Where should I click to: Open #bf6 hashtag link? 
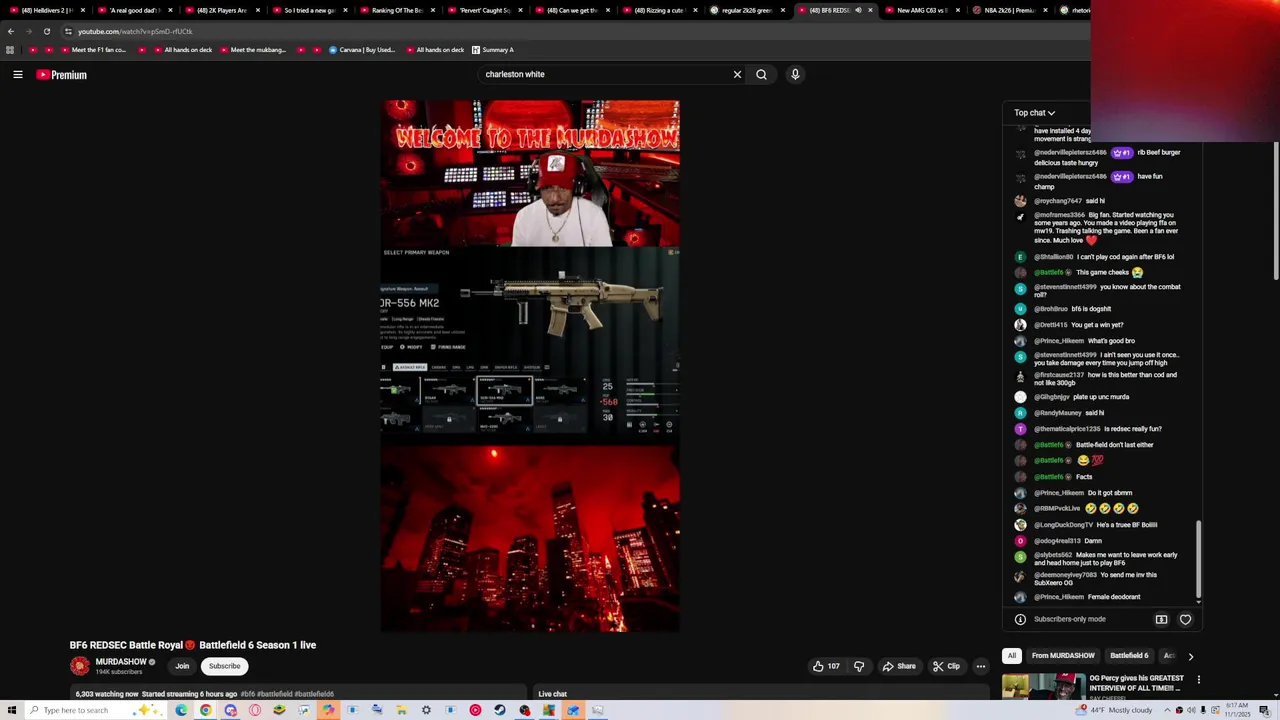247,694
